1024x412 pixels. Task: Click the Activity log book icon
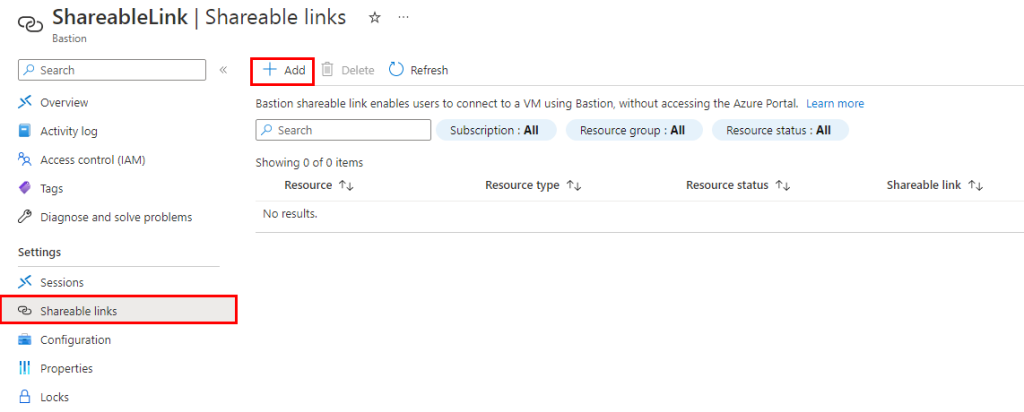(x=25, y=131)
